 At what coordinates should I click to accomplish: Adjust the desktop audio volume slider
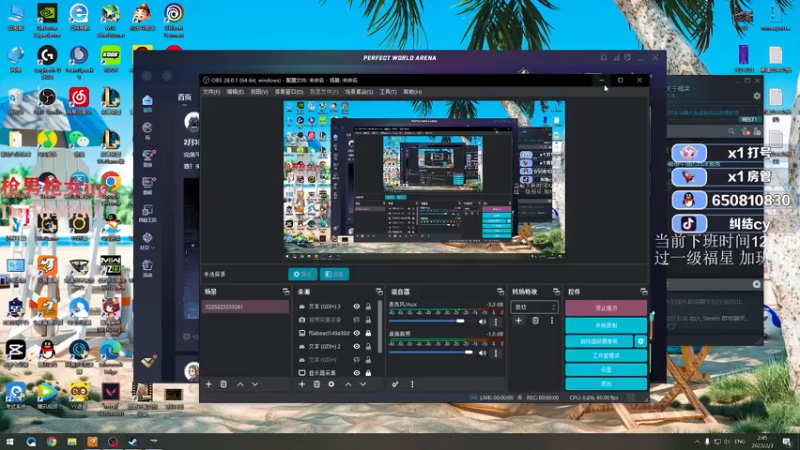point(432,352)
